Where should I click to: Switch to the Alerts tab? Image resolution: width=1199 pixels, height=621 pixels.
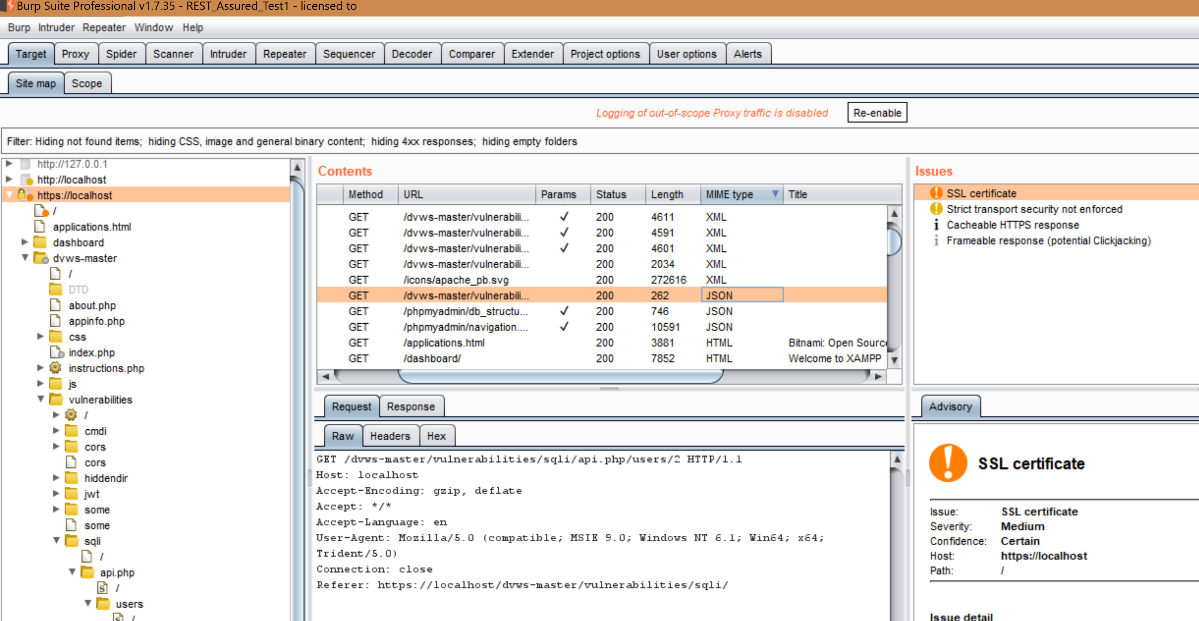pos(748,54)
